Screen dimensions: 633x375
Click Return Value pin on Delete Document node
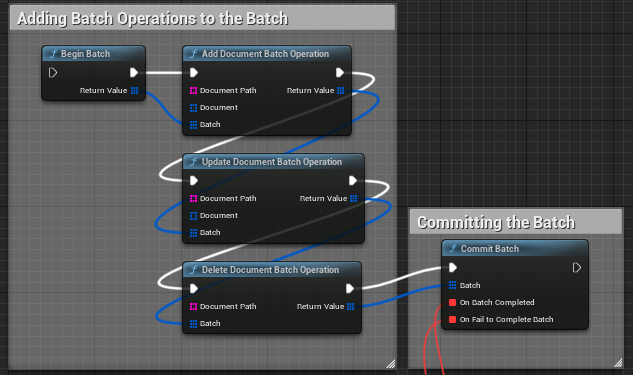350,306
